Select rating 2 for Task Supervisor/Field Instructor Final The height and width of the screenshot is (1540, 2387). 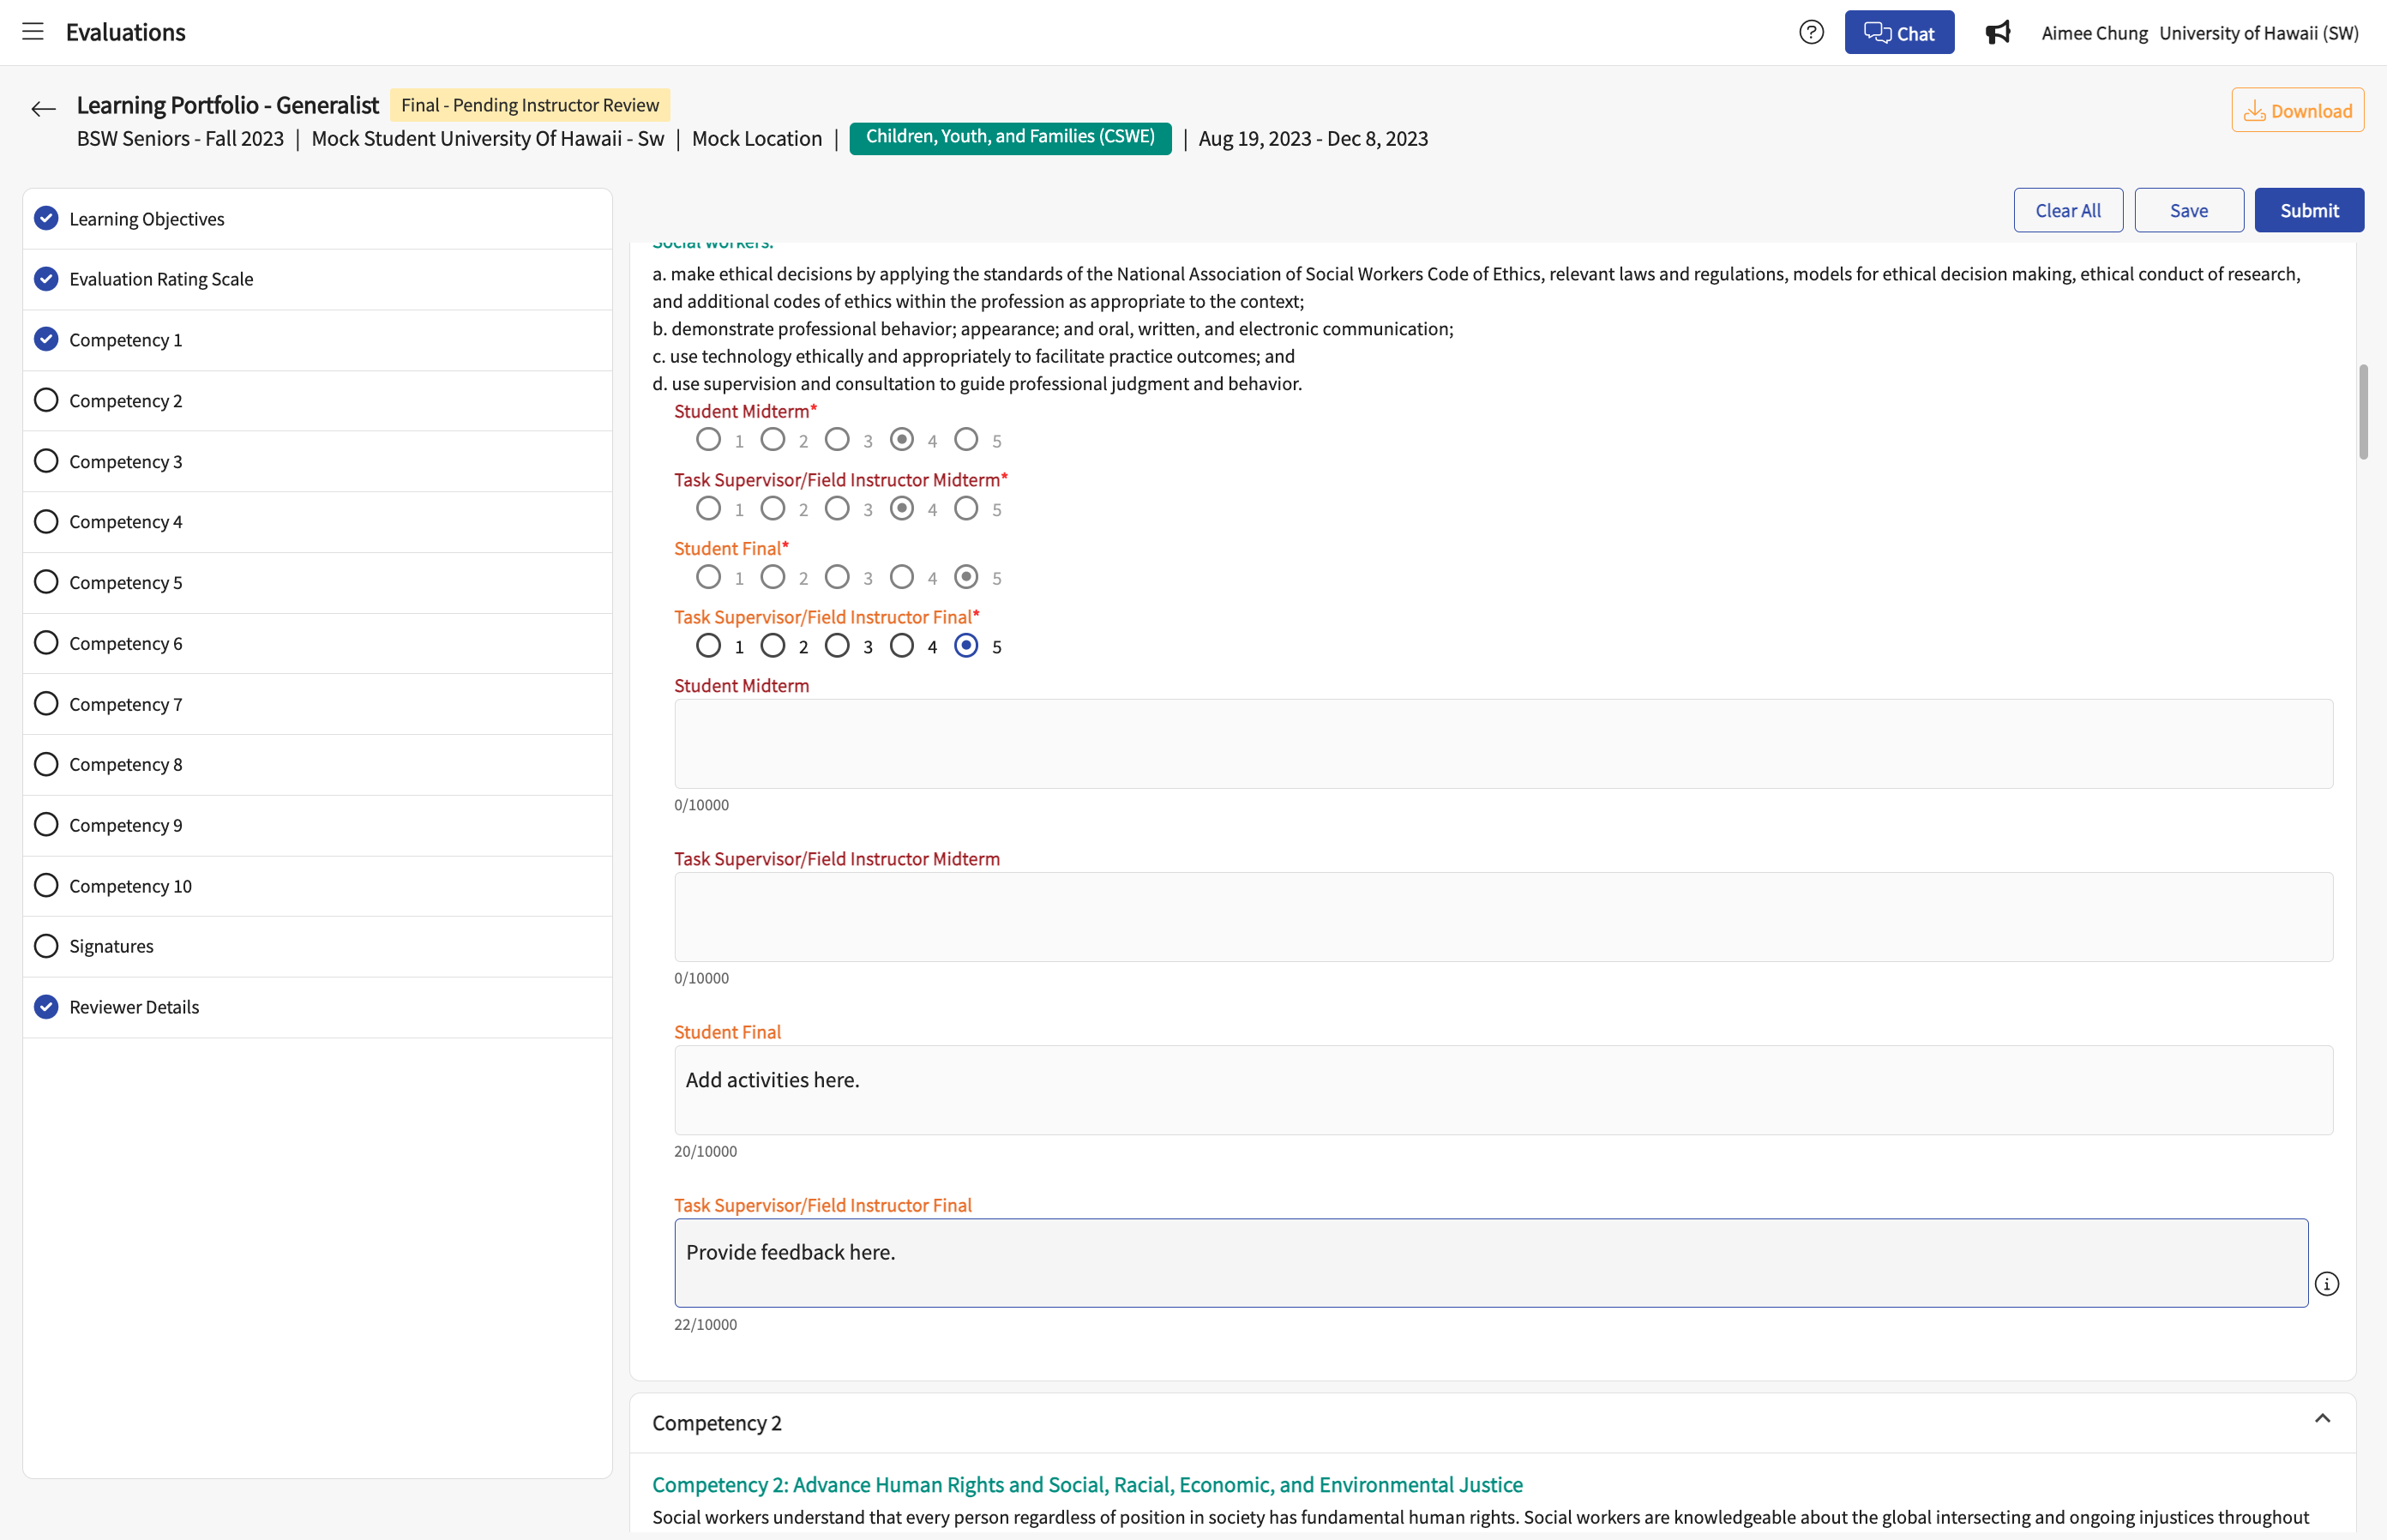click(x=773, y=646)
